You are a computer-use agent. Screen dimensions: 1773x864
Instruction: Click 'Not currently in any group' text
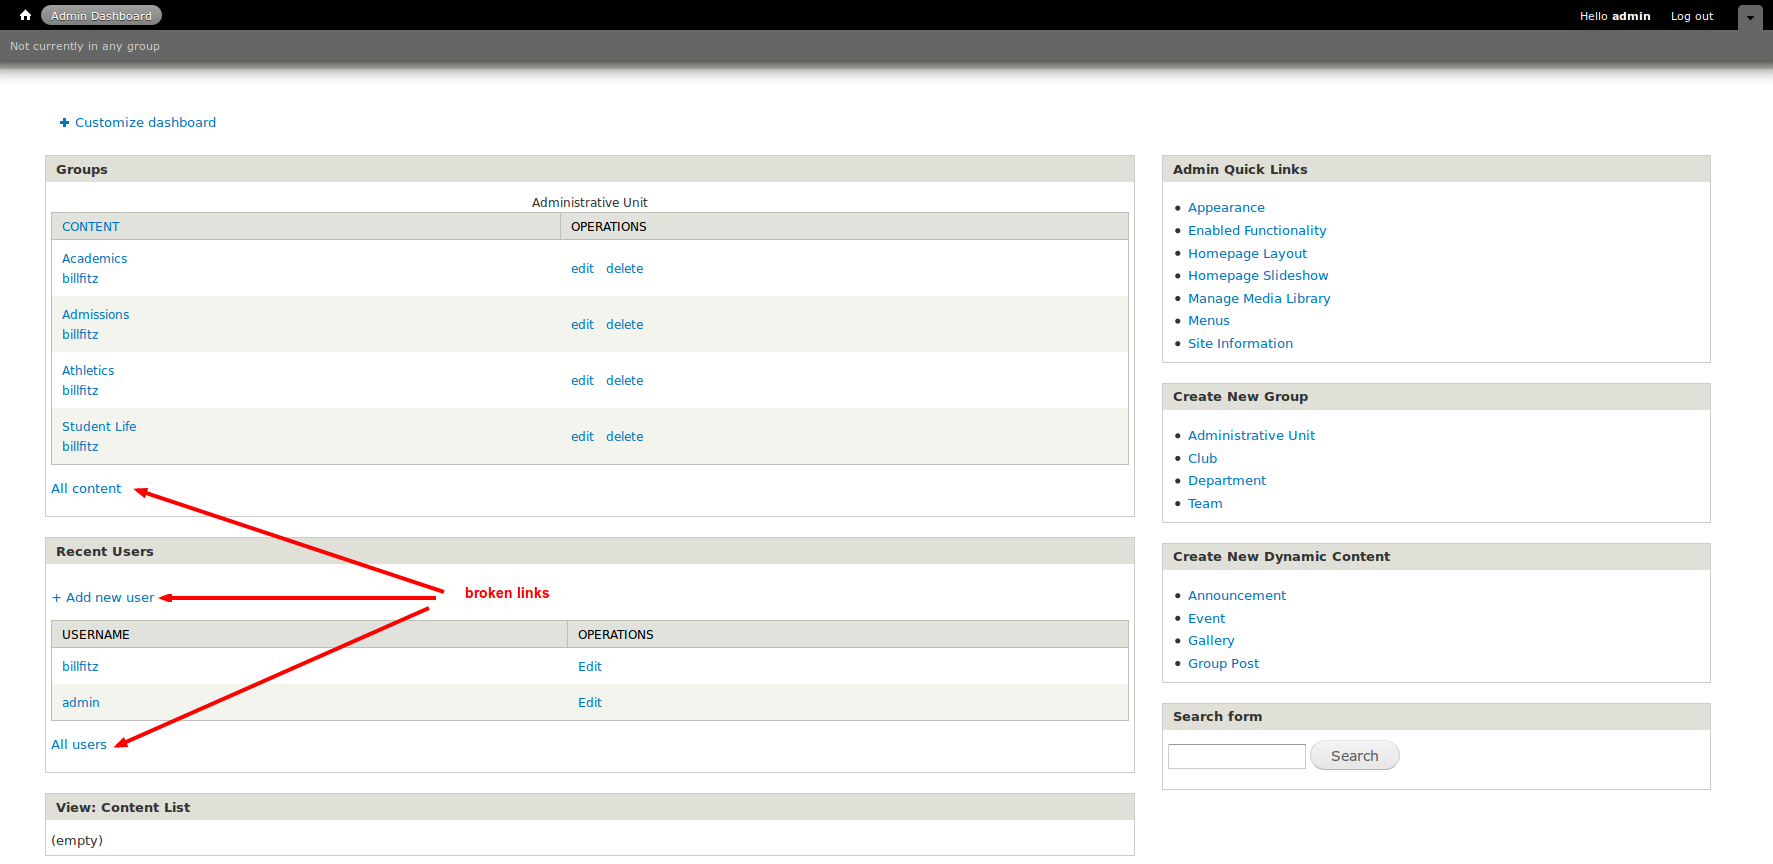[85, 46]
